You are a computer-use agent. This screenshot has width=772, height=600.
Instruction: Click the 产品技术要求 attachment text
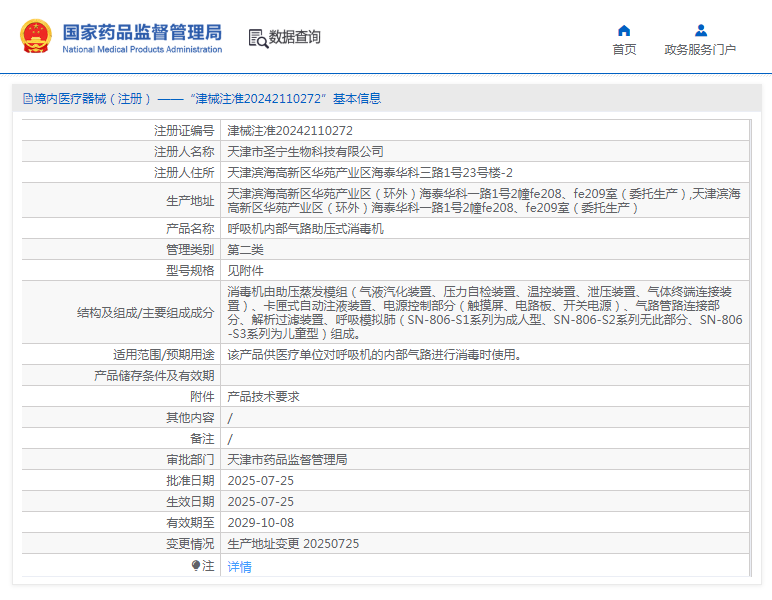[x=263, y=397]
